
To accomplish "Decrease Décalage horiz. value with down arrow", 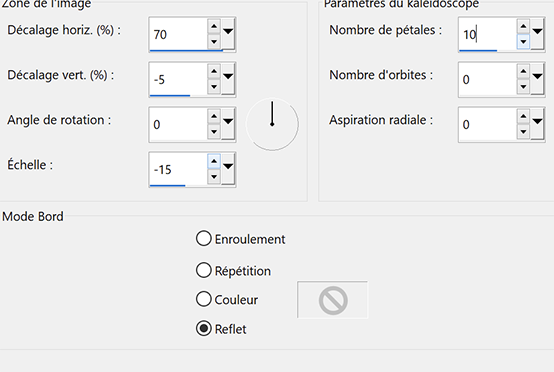I will [x=214, y=42].
